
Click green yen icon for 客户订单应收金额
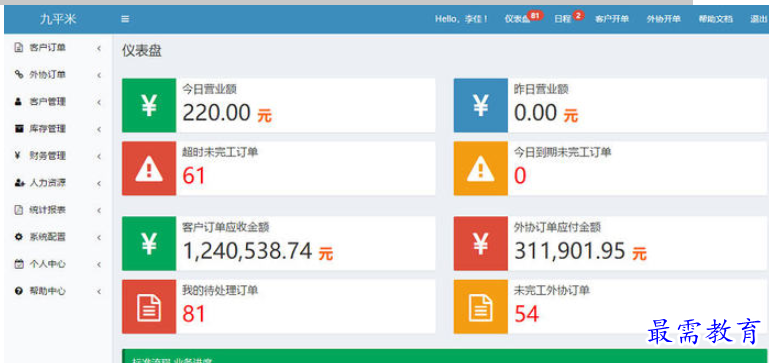click(149, 243)
